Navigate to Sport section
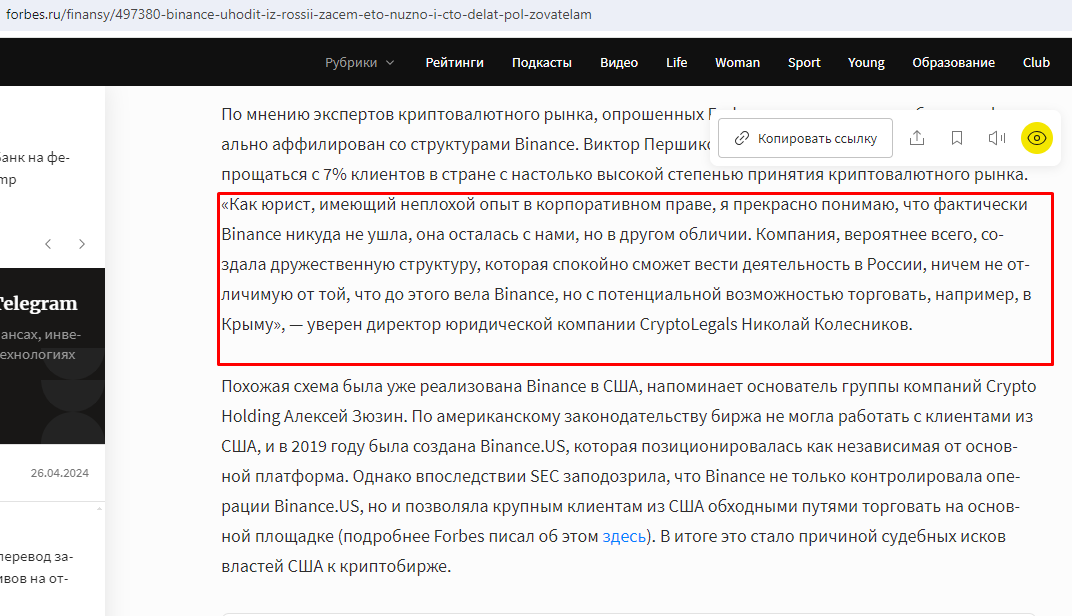Image resolution: width=1072 pixels, height=616 pixels. [804, 62]
